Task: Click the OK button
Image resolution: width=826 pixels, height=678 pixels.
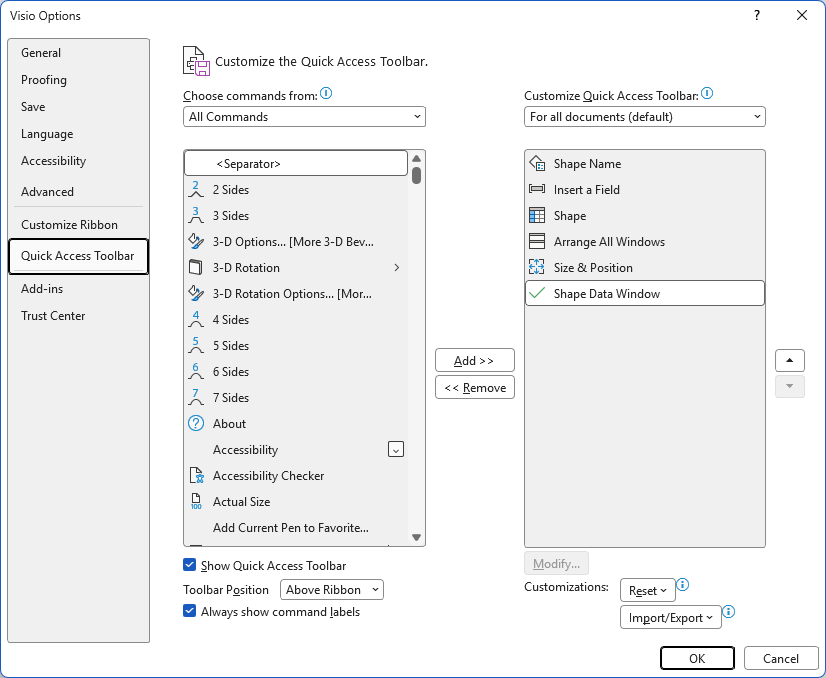Action: pyautogui.click(x=697, y=658)
